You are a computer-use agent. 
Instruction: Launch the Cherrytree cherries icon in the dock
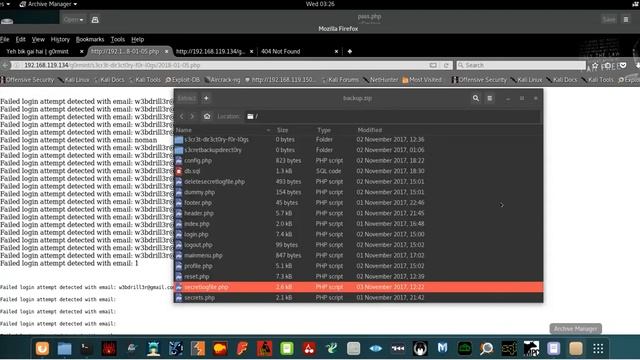pos(309,349)
